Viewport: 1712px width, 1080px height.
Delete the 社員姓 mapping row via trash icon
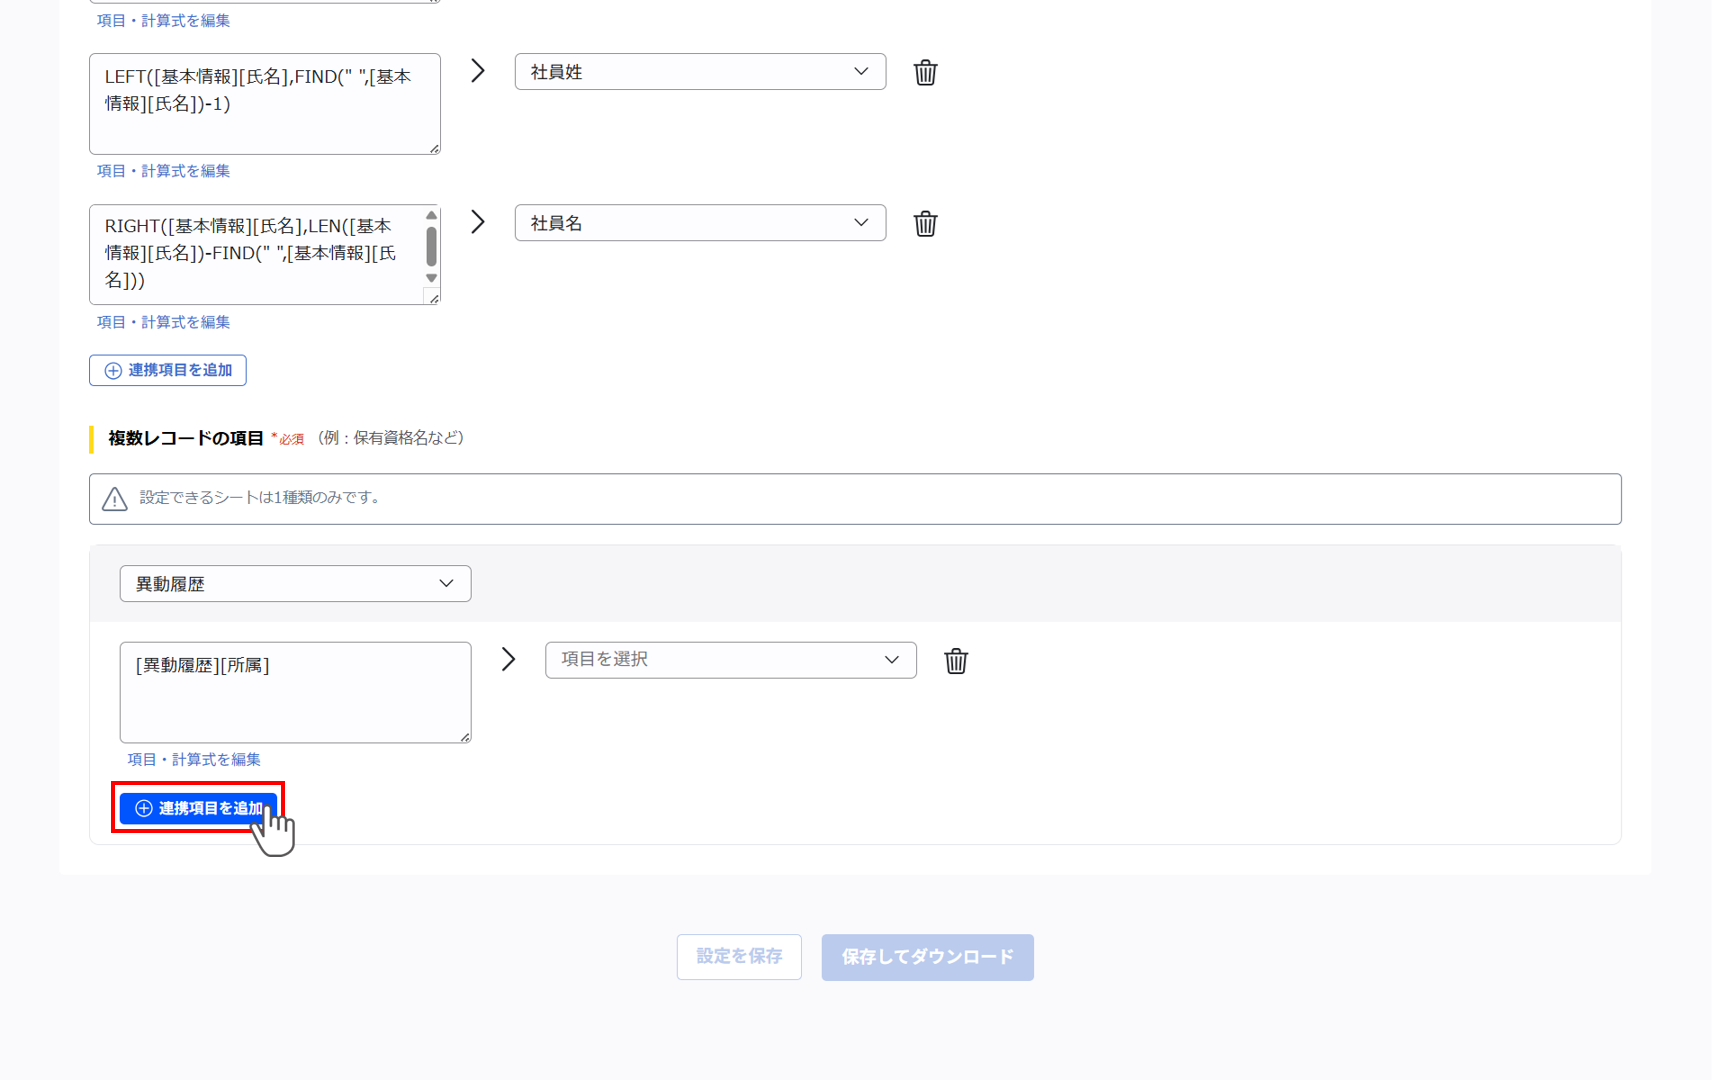coord(925,71)
